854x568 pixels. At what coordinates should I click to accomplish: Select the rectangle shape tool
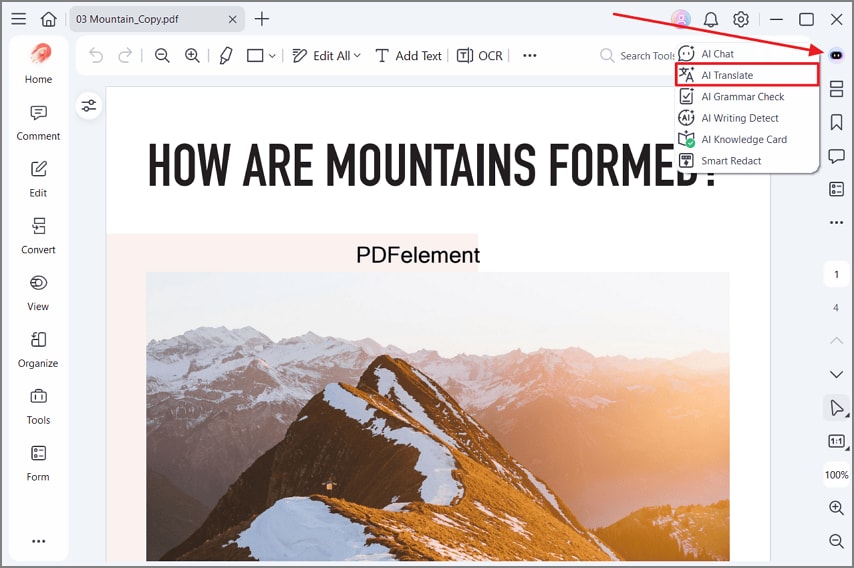point(255,56)
